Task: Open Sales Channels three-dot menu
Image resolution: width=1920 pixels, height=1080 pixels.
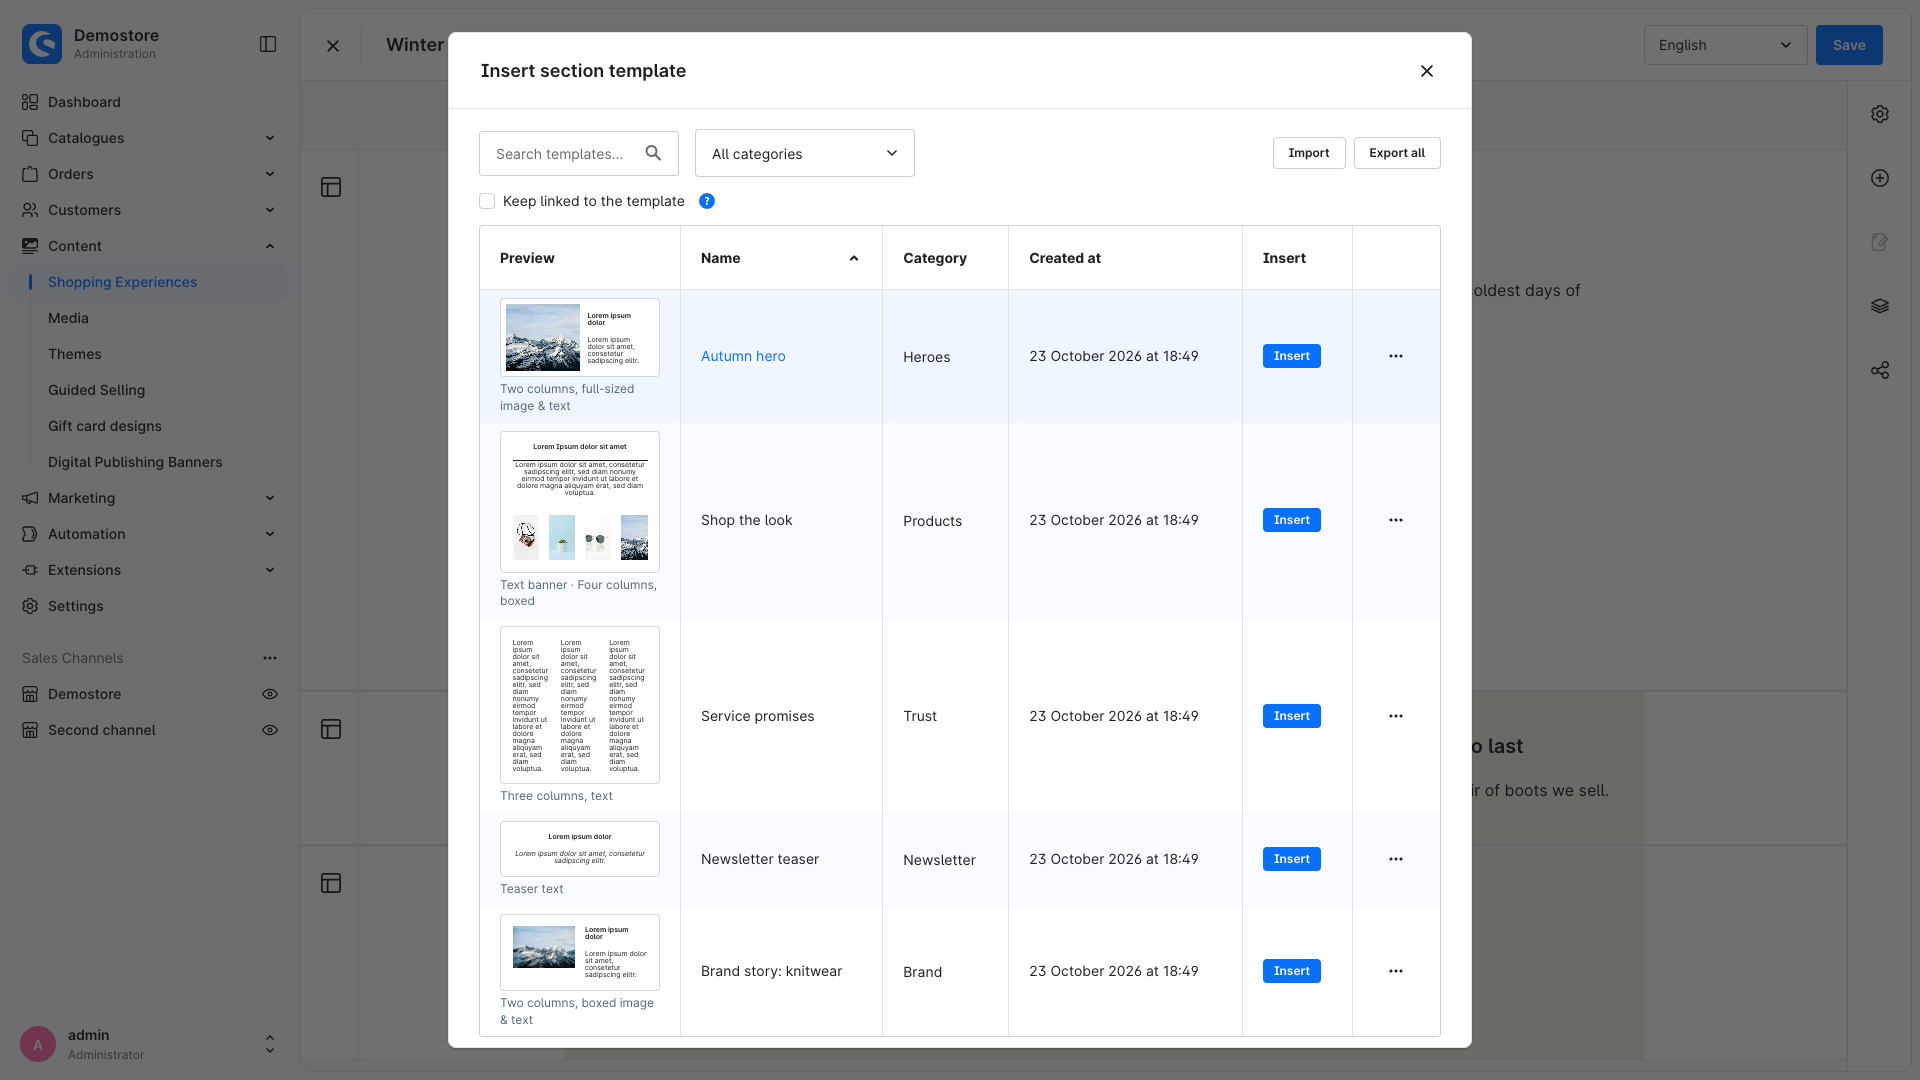Action: (270, 658)
